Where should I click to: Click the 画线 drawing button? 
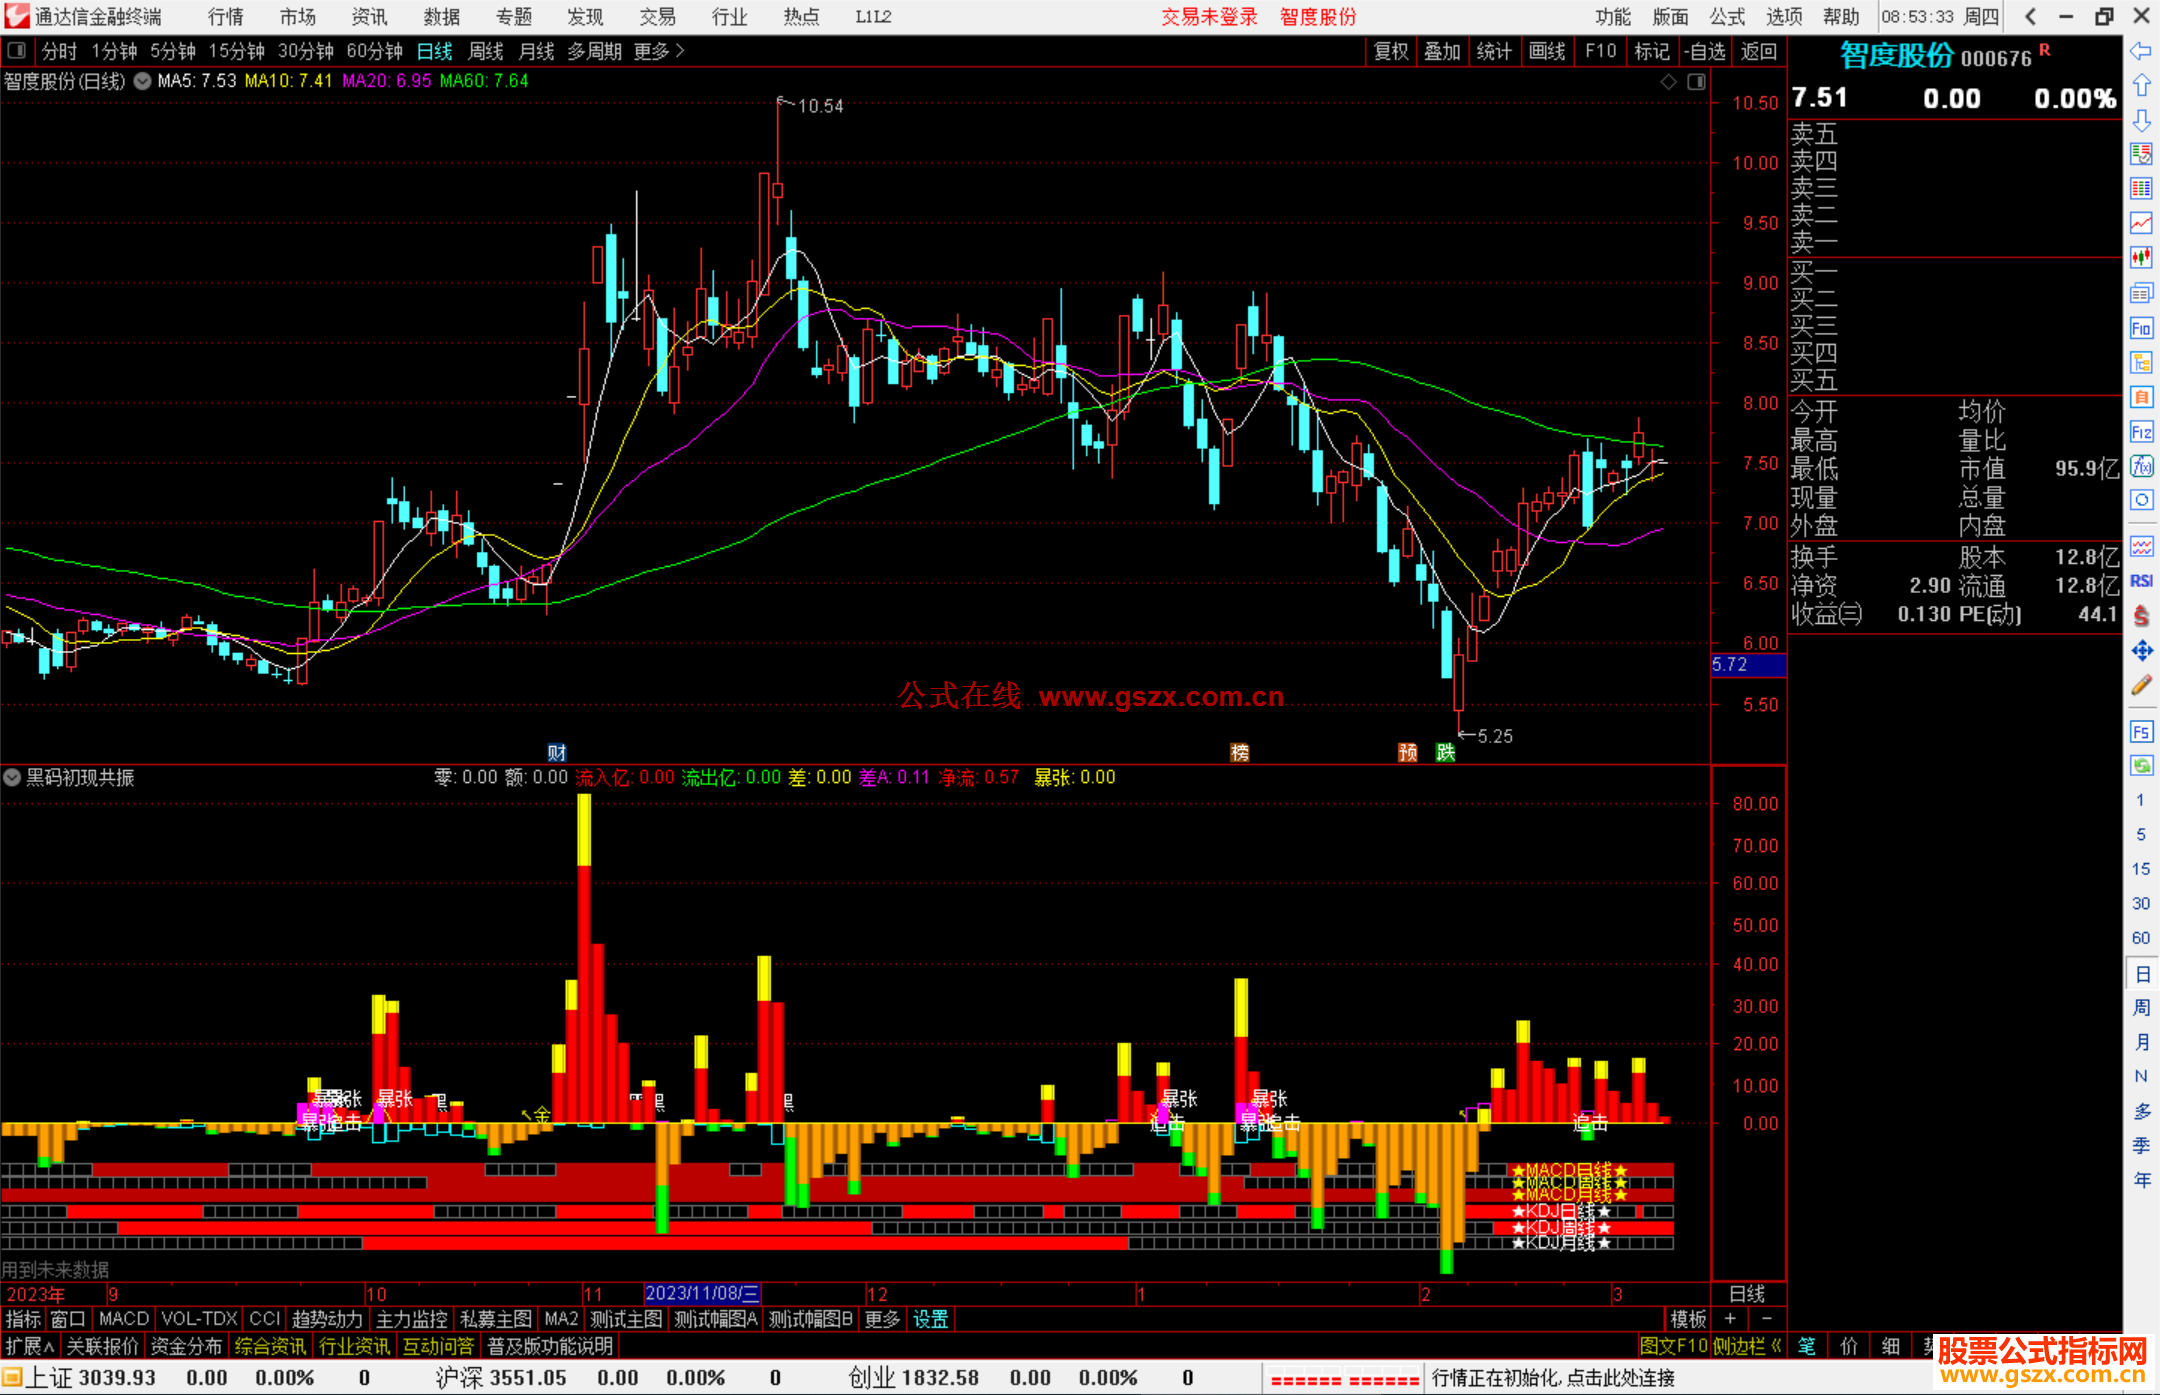click(1547, 51)
